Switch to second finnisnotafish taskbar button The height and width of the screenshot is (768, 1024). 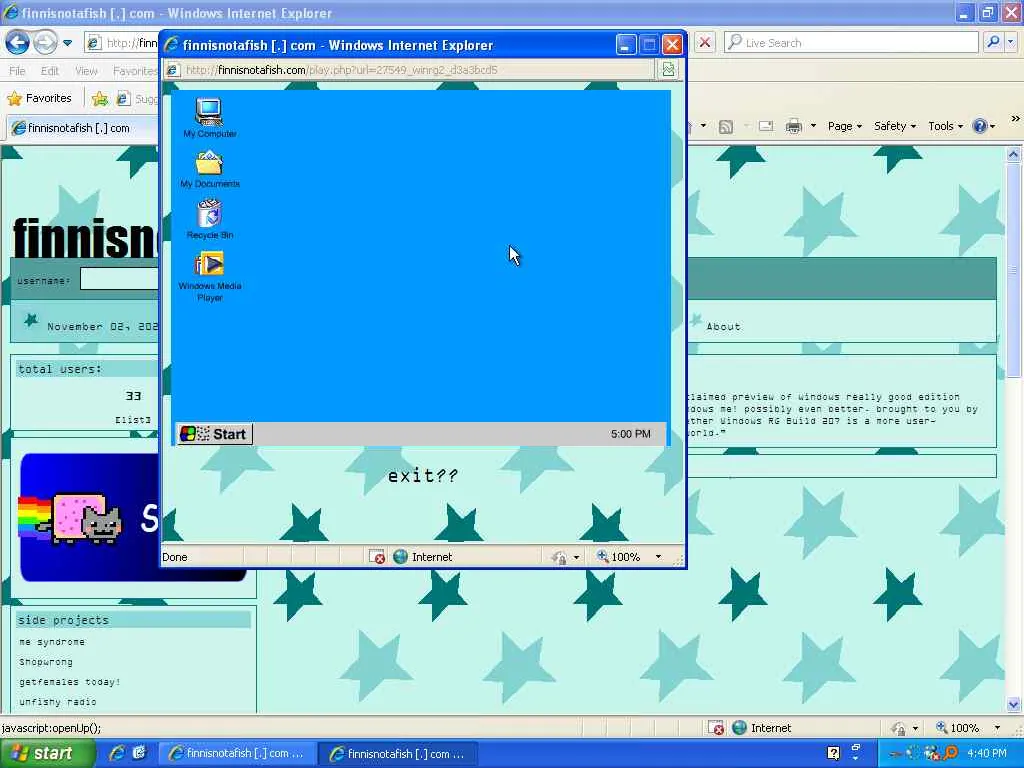[x=398, y=754]
